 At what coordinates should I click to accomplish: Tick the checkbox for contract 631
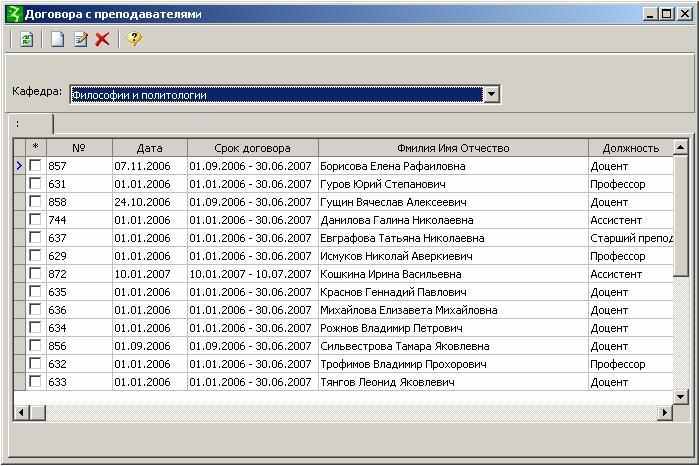(35, 183)
